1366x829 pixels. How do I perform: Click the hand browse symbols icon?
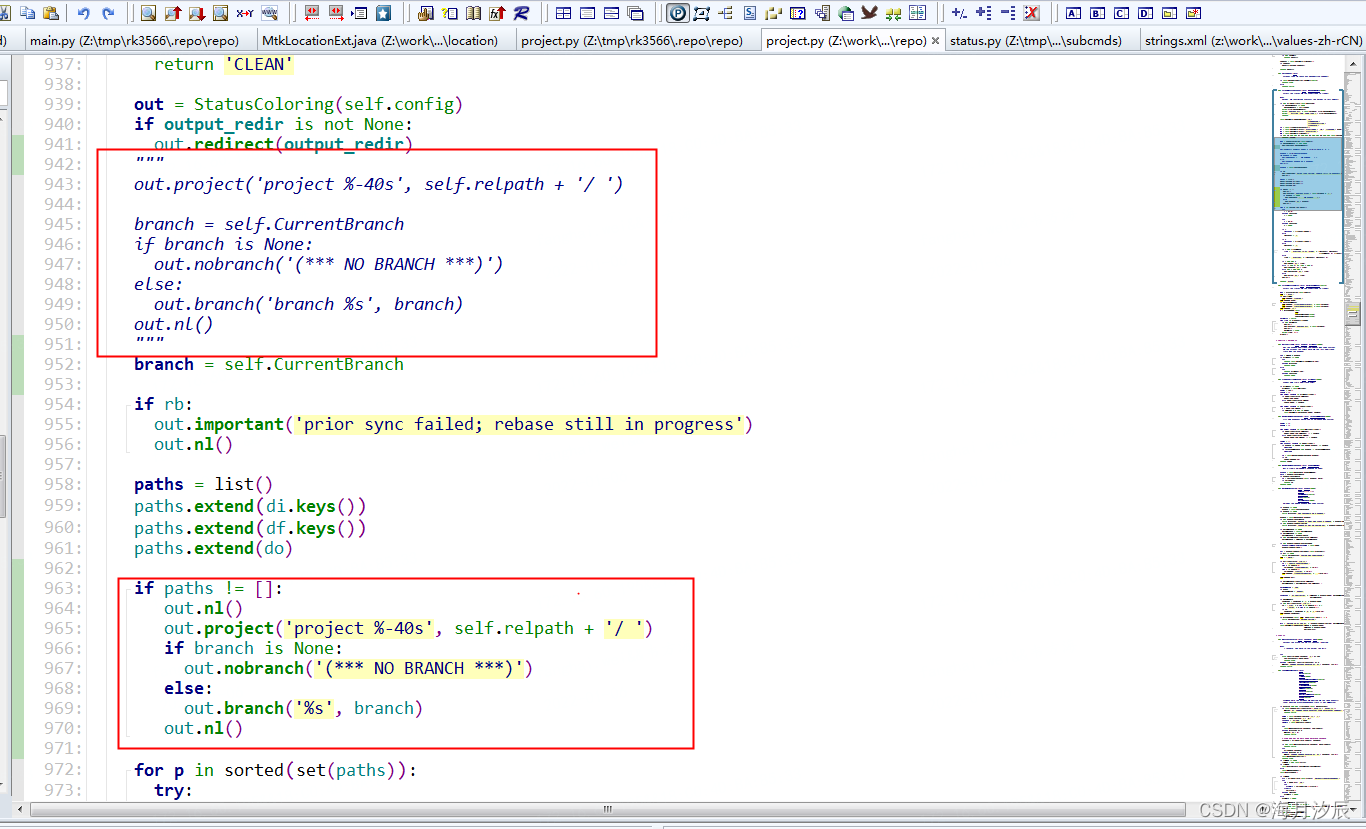click(x=425, y=13)
